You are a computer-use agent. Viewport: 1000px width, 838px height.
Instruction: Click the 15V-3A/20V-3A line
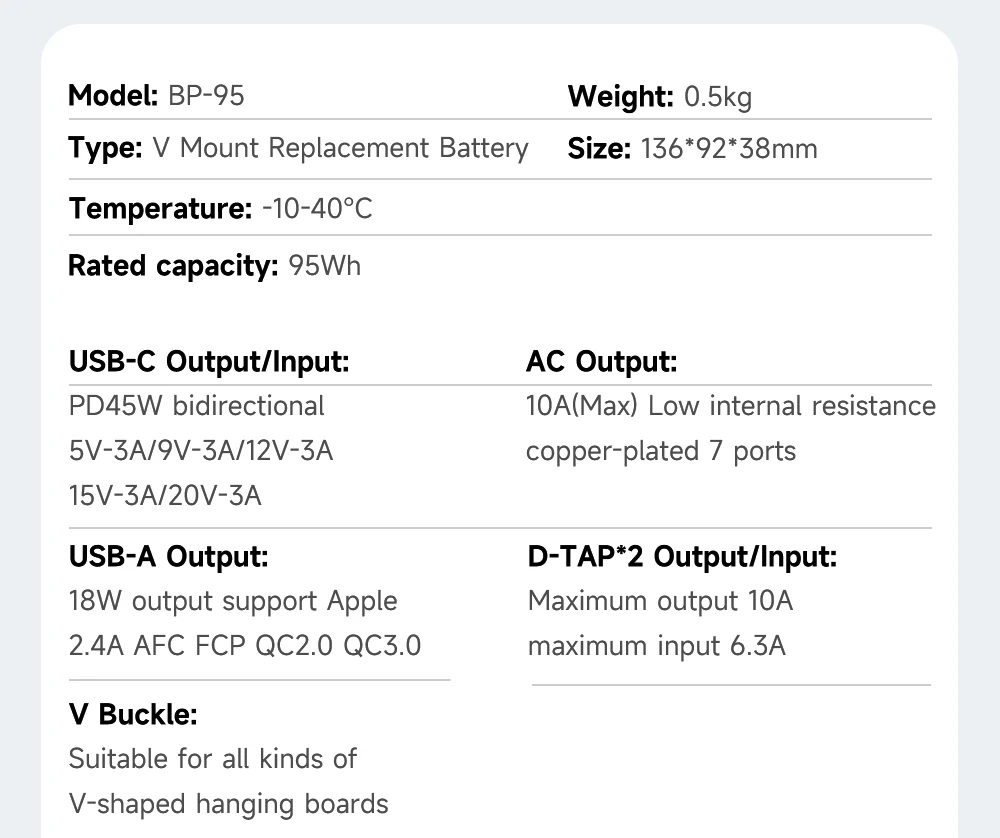point(165,496)
